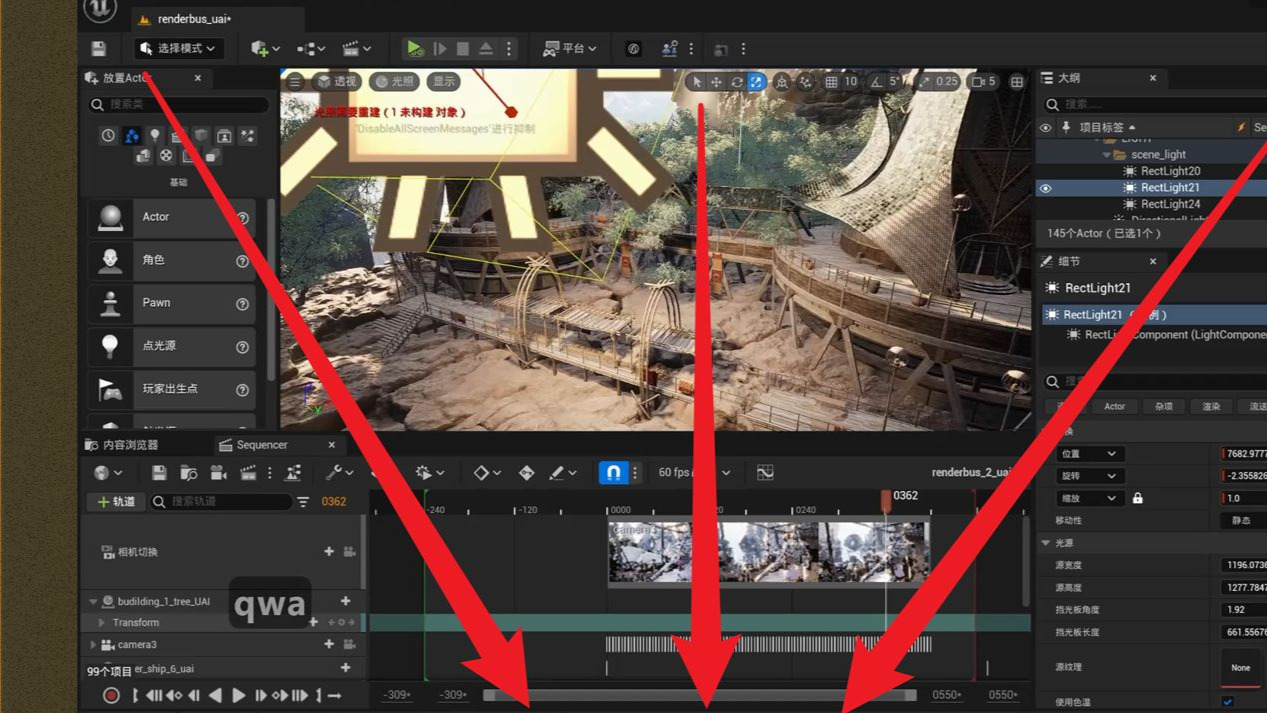The height and width of the screenshot is (713, 1267).
Task: Select RectLight24 in the outliner
Action: click(x=1170, y=204)
